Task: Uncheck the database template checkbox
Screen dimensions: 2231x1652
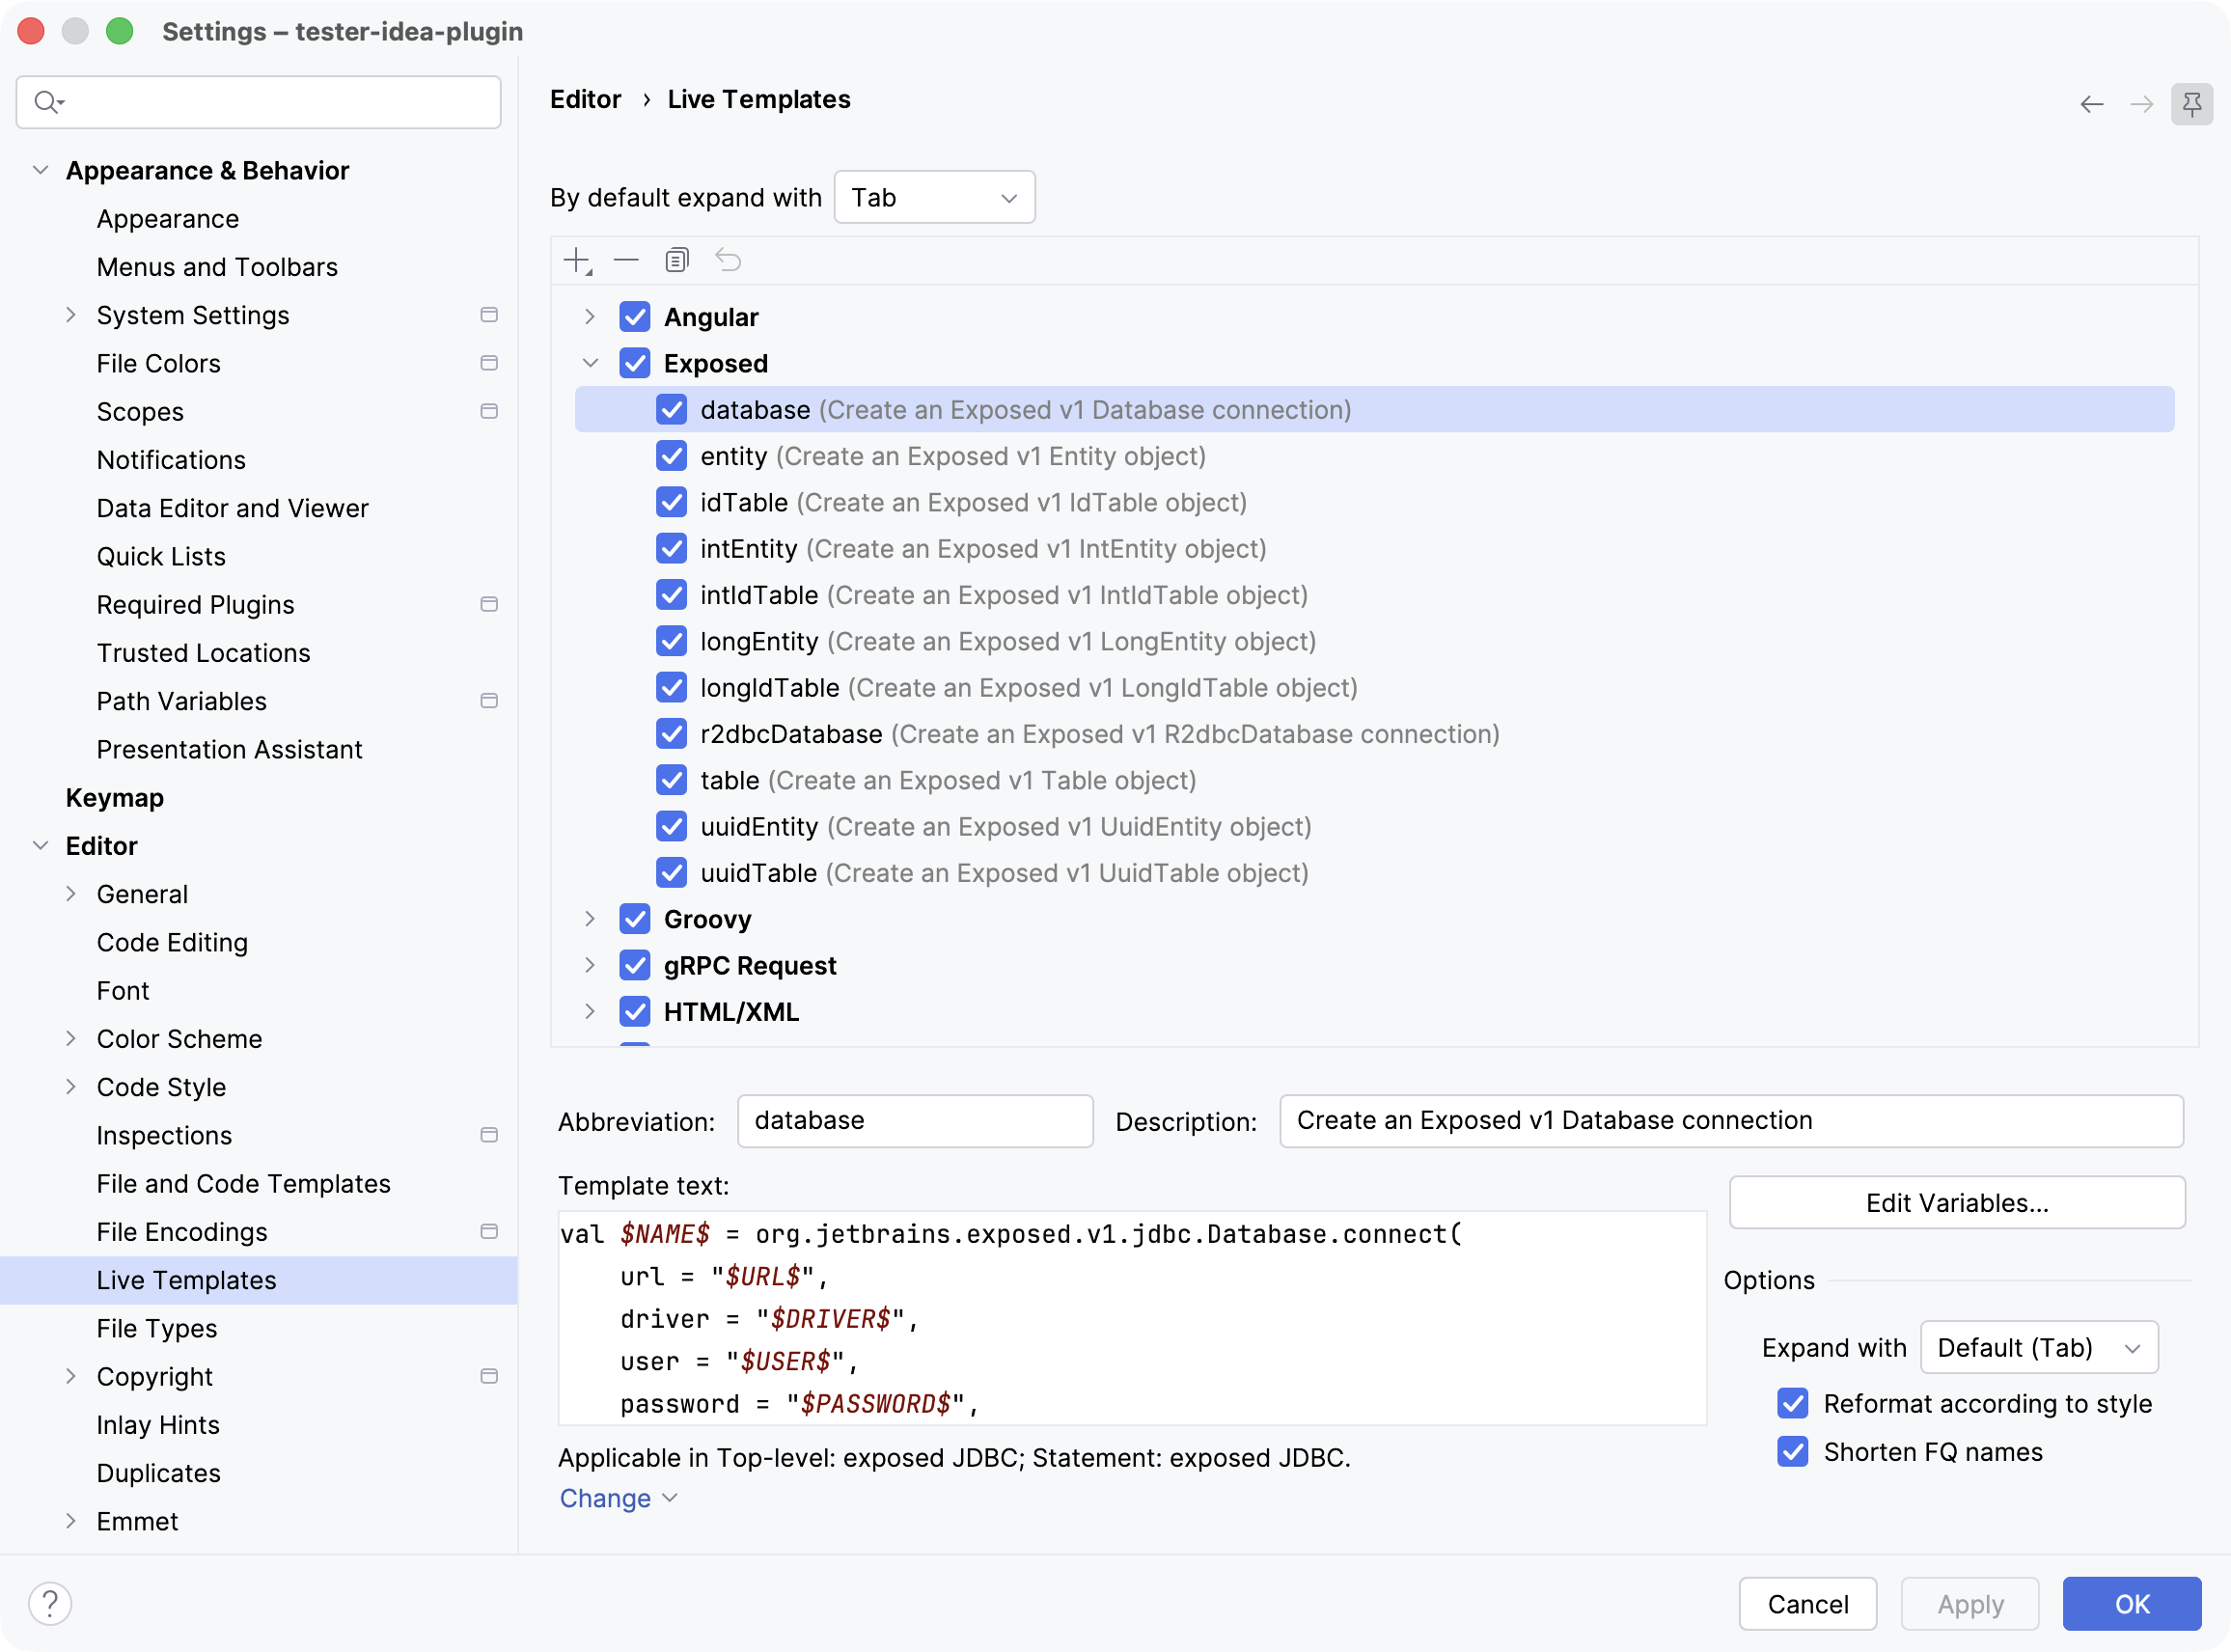Action: (672, 410)
